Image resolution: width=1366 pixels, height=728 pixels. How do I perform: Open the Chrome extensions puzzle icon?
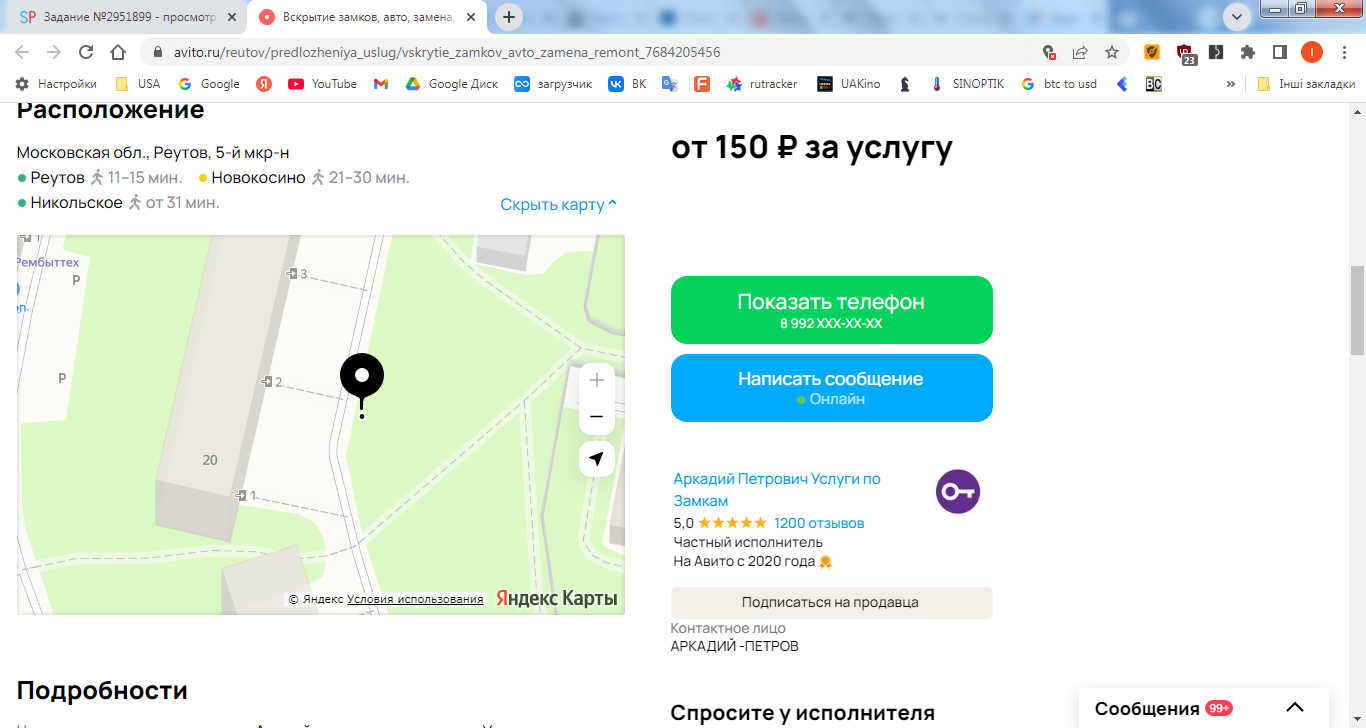click(1248, 52)
